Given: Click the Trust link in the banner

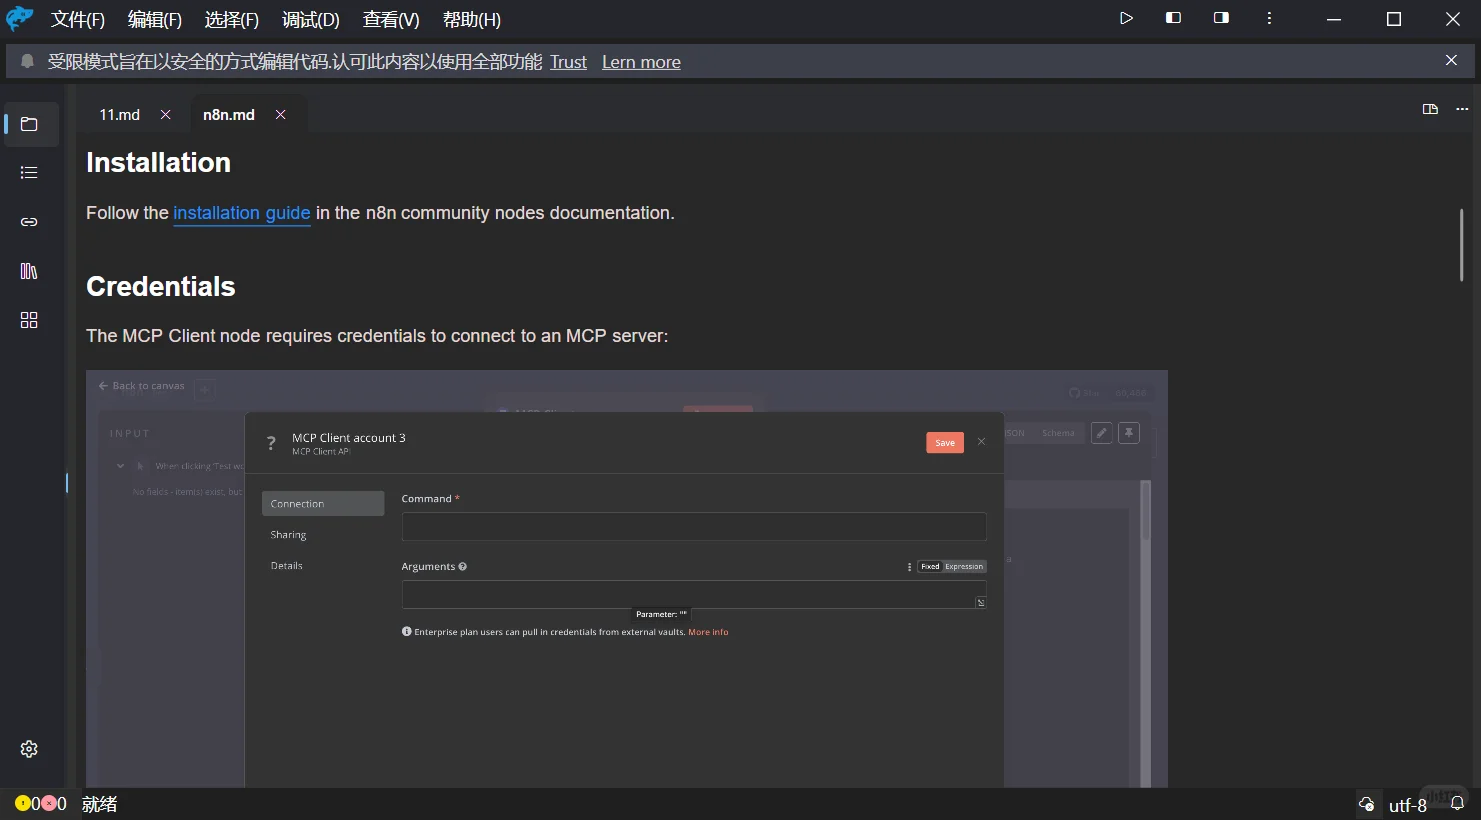Looking at the screenshot, I should [568, 62].
